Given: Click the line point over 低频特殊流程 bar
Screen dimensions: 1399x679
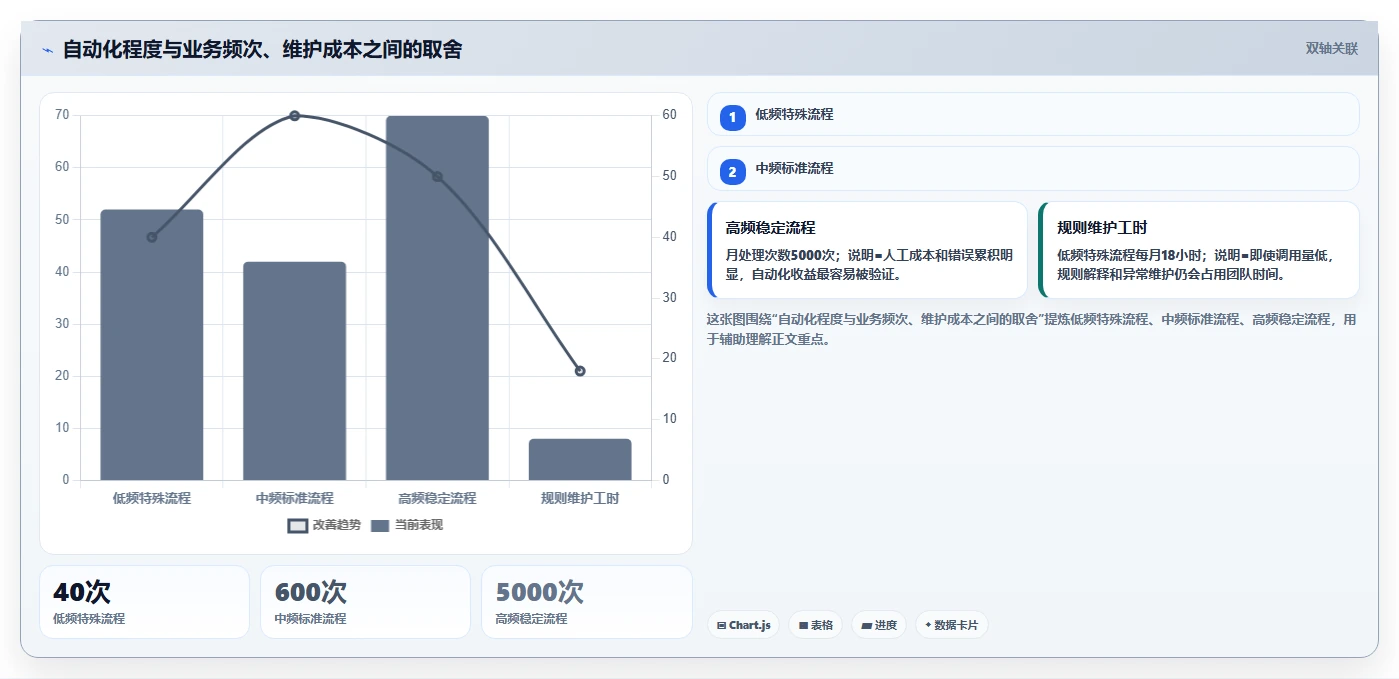Looking at the screenshot, I should tap(152, 237).
